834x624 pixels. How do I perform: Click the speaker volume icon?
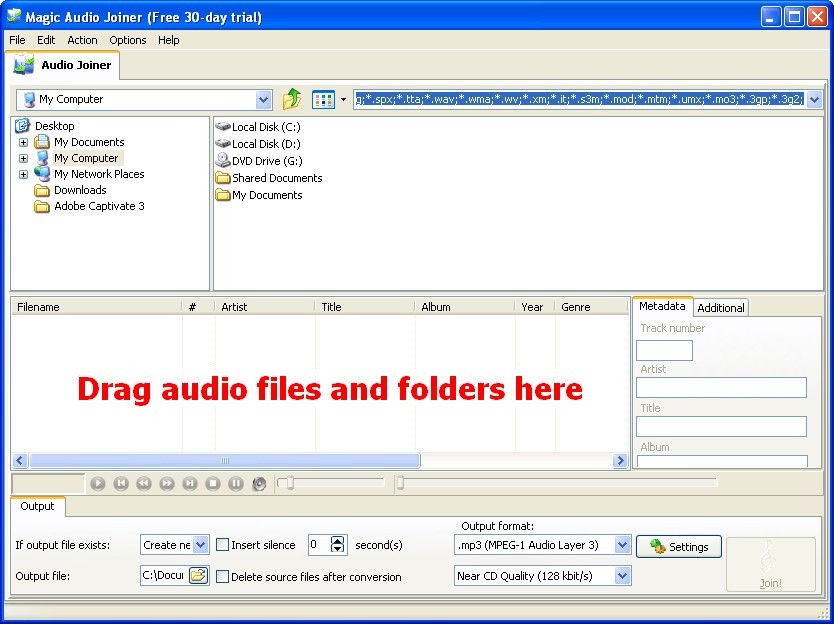[x=259, y=484]
